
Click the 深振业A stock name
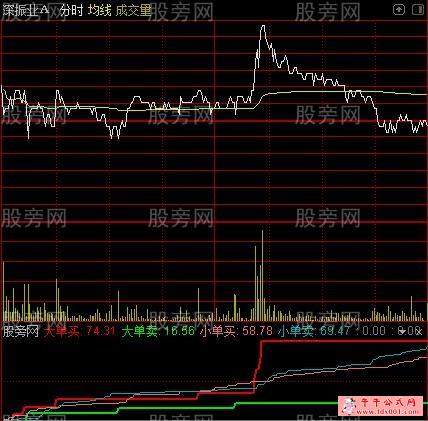26,11
